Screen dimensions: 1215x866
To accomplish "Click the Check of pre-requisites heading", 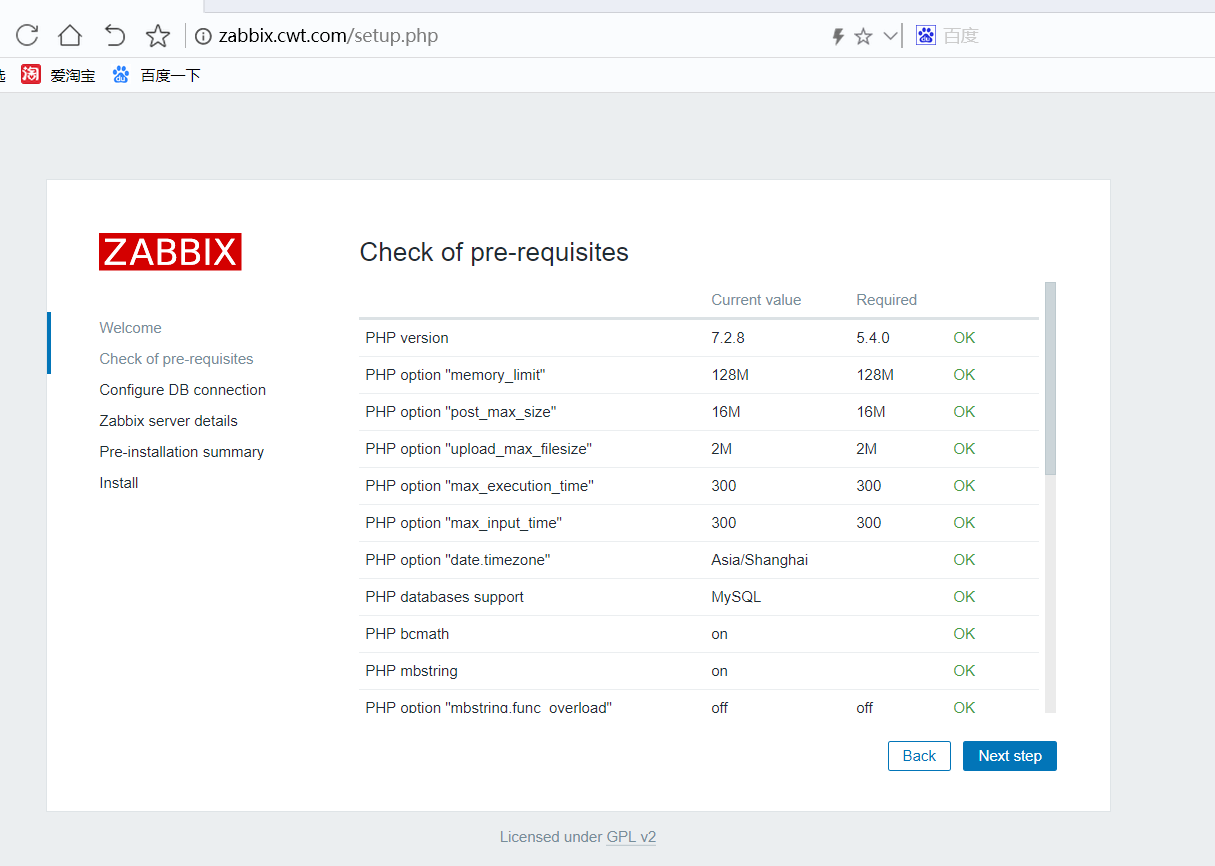I will click(494, 252).
